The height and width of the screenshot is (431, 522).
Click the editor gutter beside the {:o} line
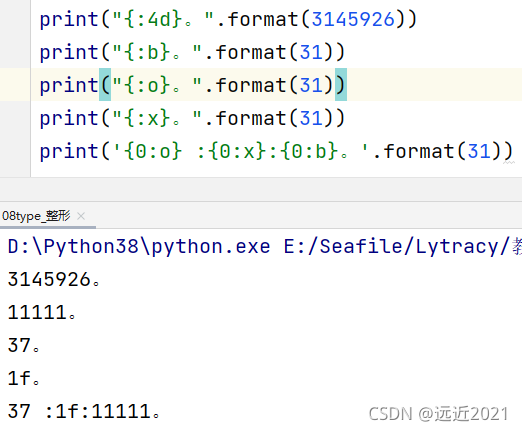15,85
